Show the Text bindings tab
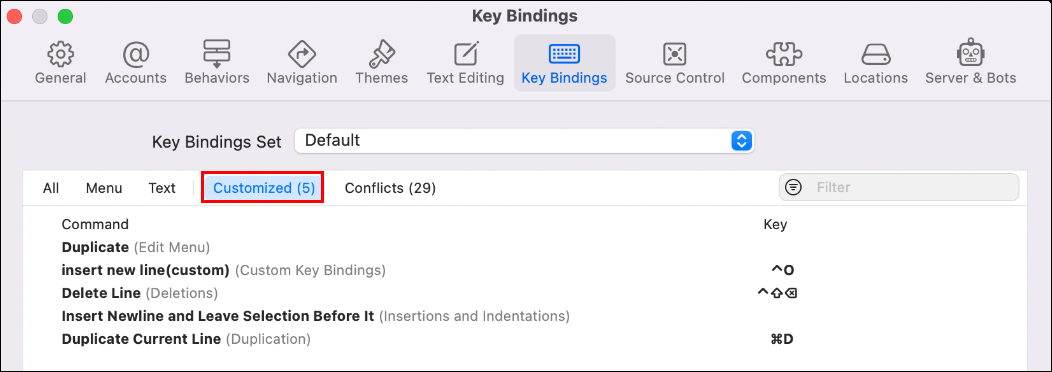The height and width of the screenshot is (372, 1052). click(x=162, y=188)
